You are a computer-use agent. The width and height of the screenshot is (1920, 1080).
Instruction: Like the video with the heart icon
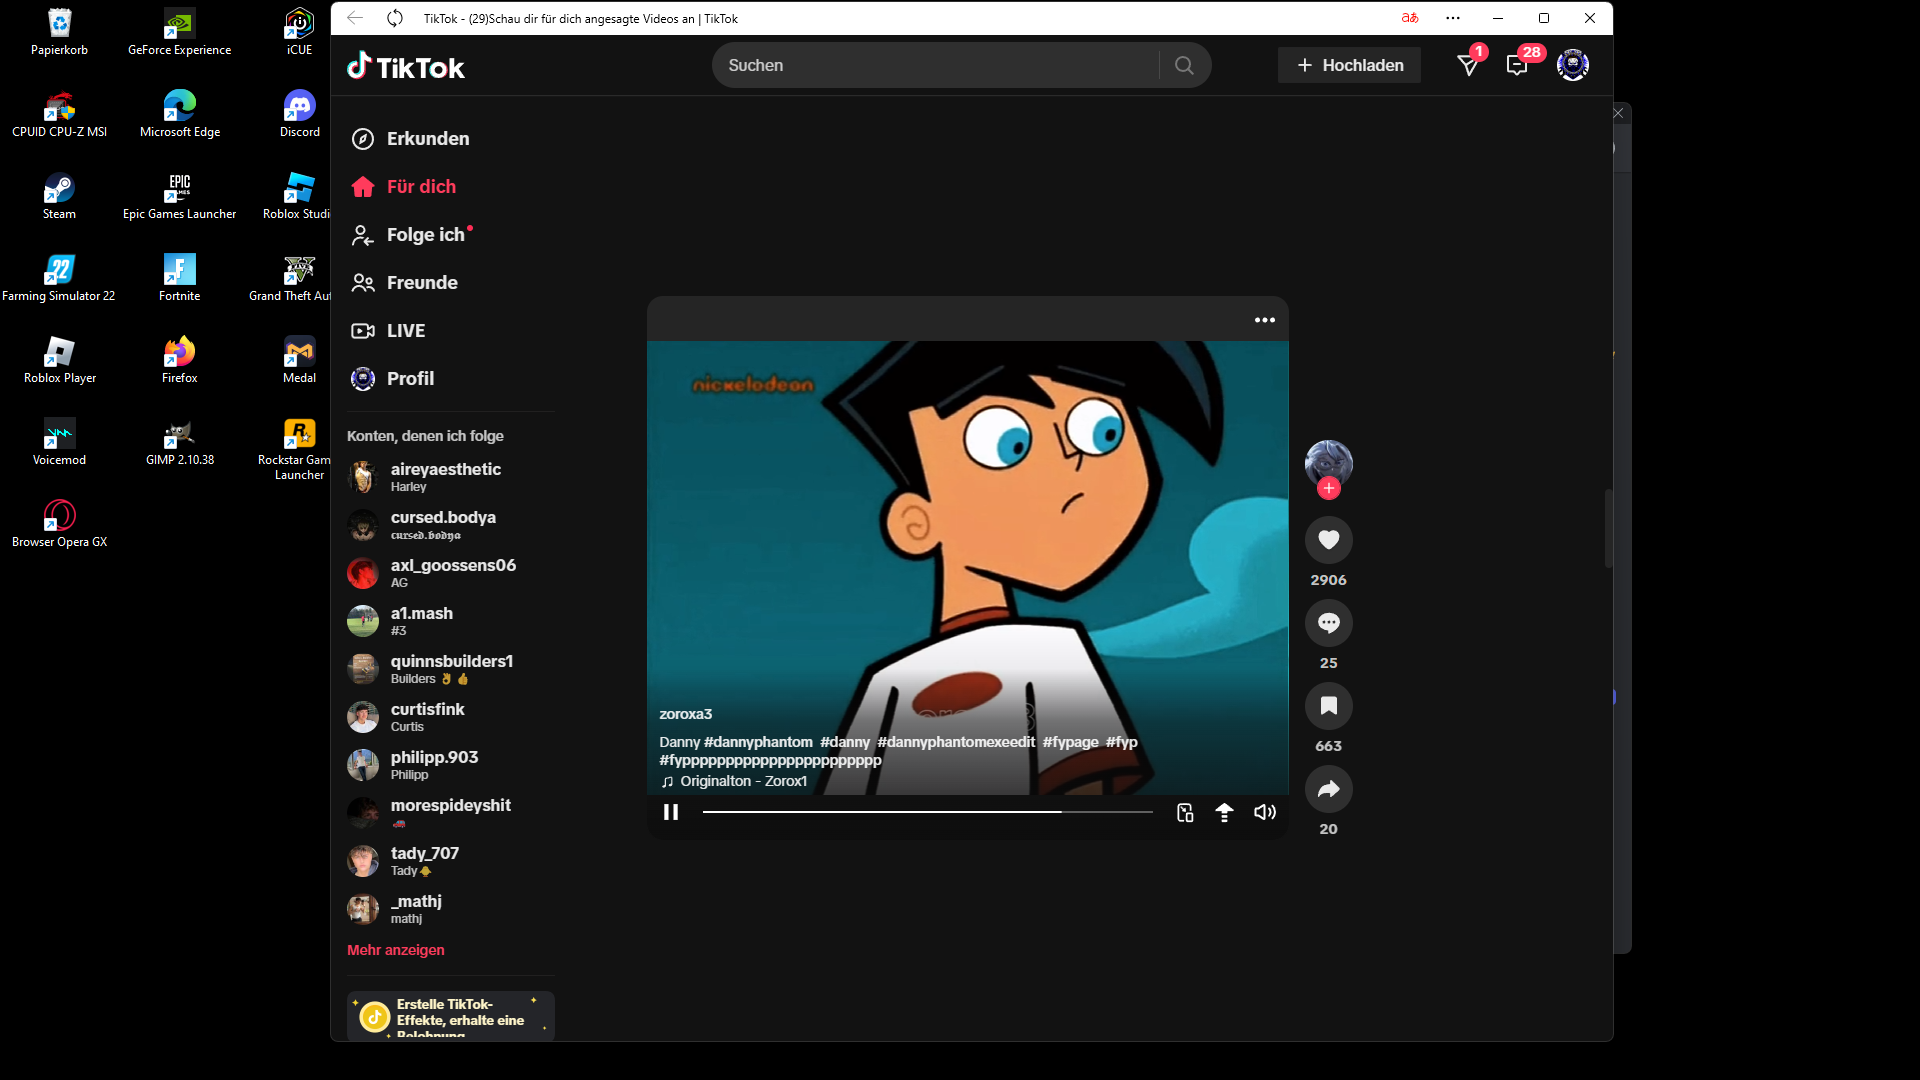click(1329, 540)
